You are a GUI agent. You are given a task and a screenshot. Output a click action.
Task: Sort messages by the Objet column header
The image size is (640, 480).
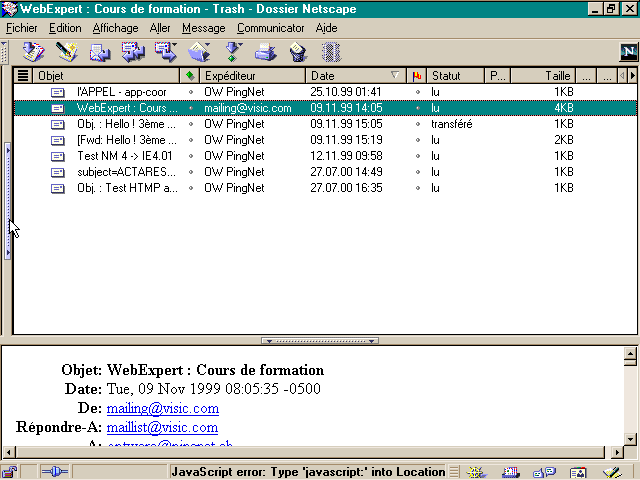(x=106, y=76)
